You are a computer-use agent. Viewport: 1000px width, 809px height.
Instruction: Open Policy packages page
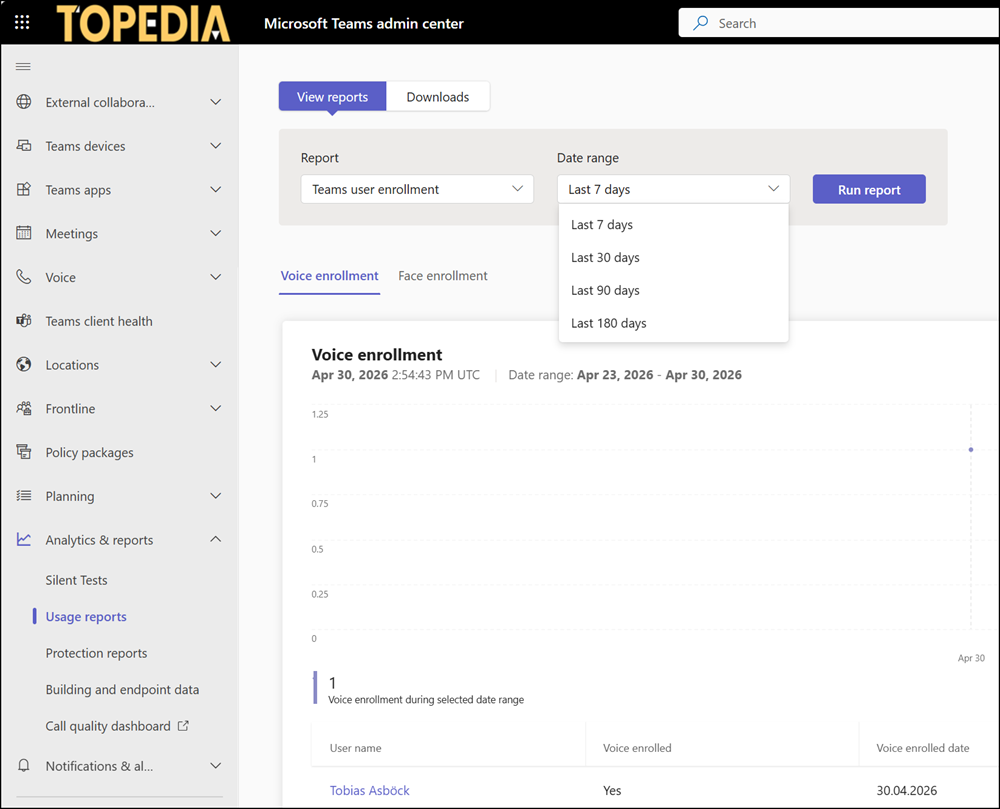(89, 453)
